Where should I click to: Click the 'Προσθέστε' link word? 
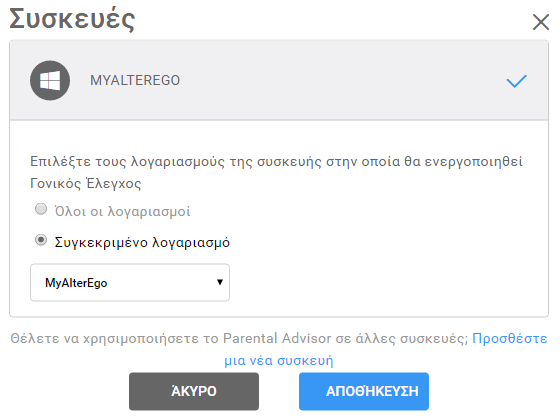coord(510,338)
